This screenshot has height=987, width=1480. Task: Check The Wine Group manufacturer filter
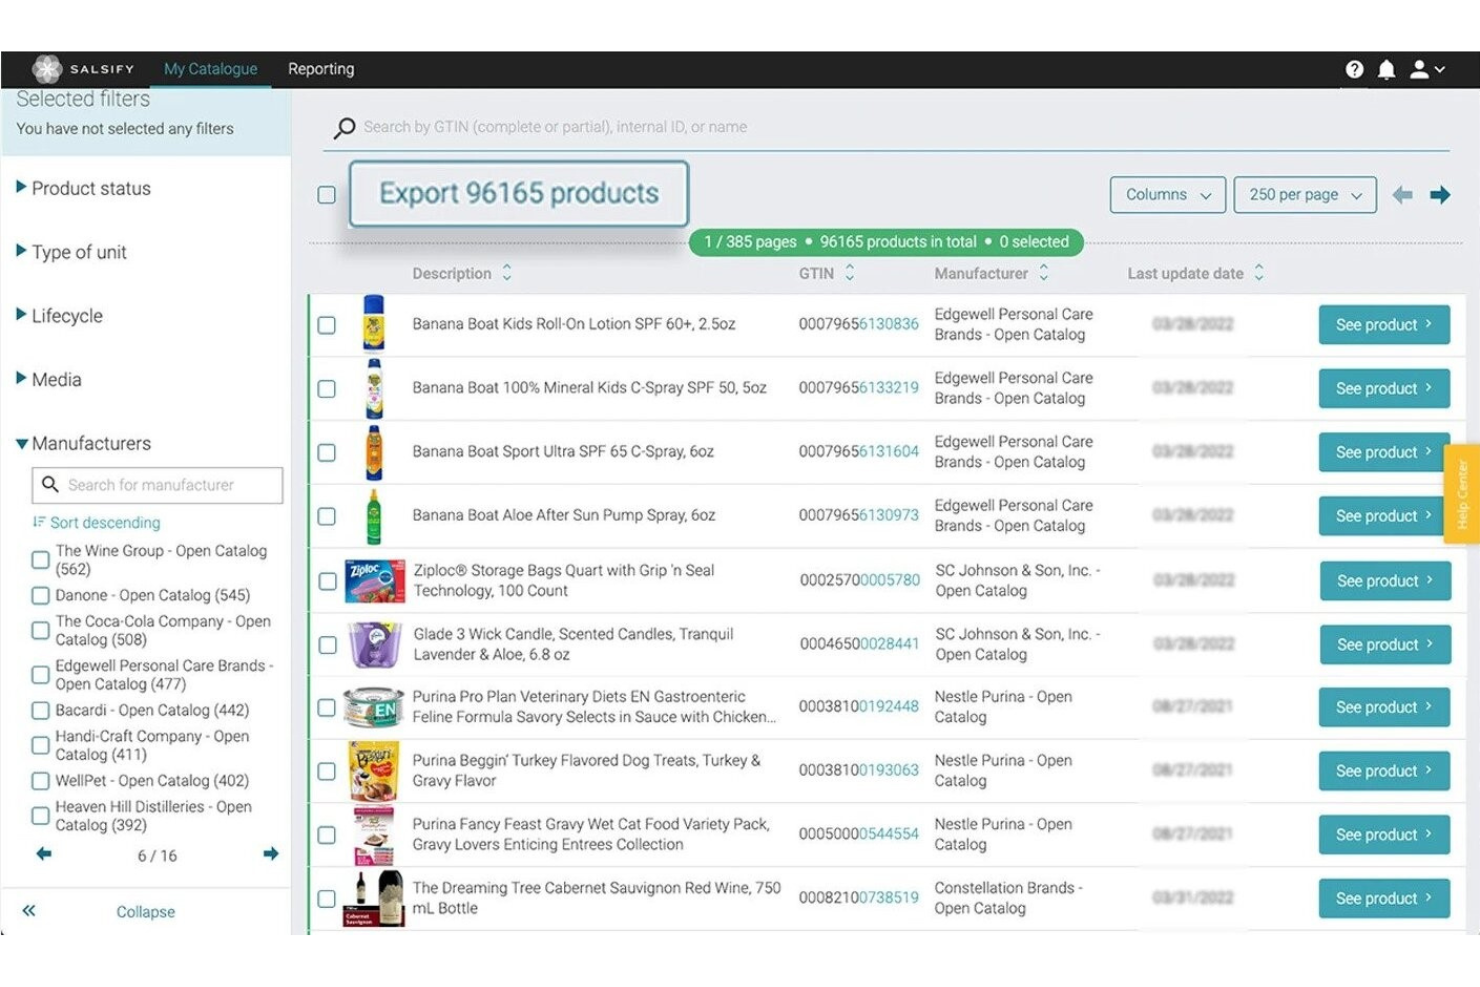click(x=40, y=560)
